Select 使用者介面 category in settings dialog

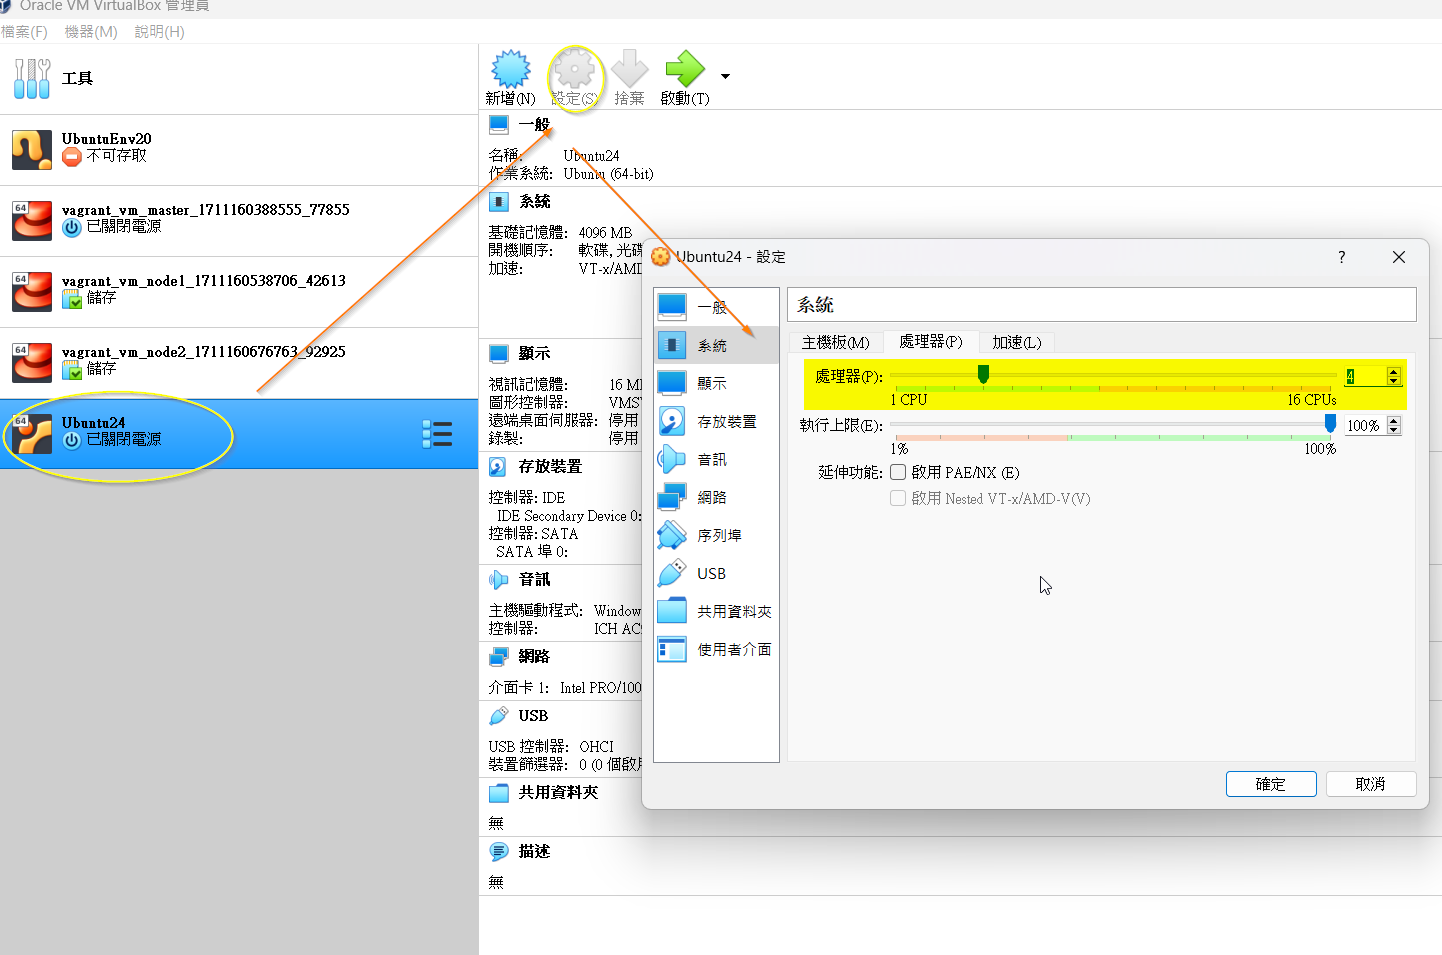pyautogui.click(x=716, y=649)
